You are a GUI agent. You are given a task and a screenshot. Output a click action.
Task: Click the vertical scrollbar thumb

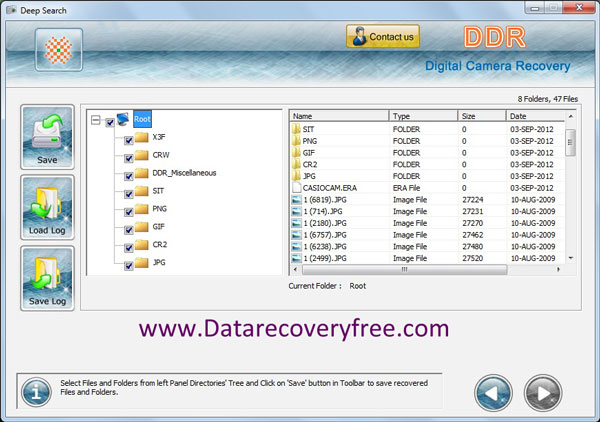(x=571, y=142)
